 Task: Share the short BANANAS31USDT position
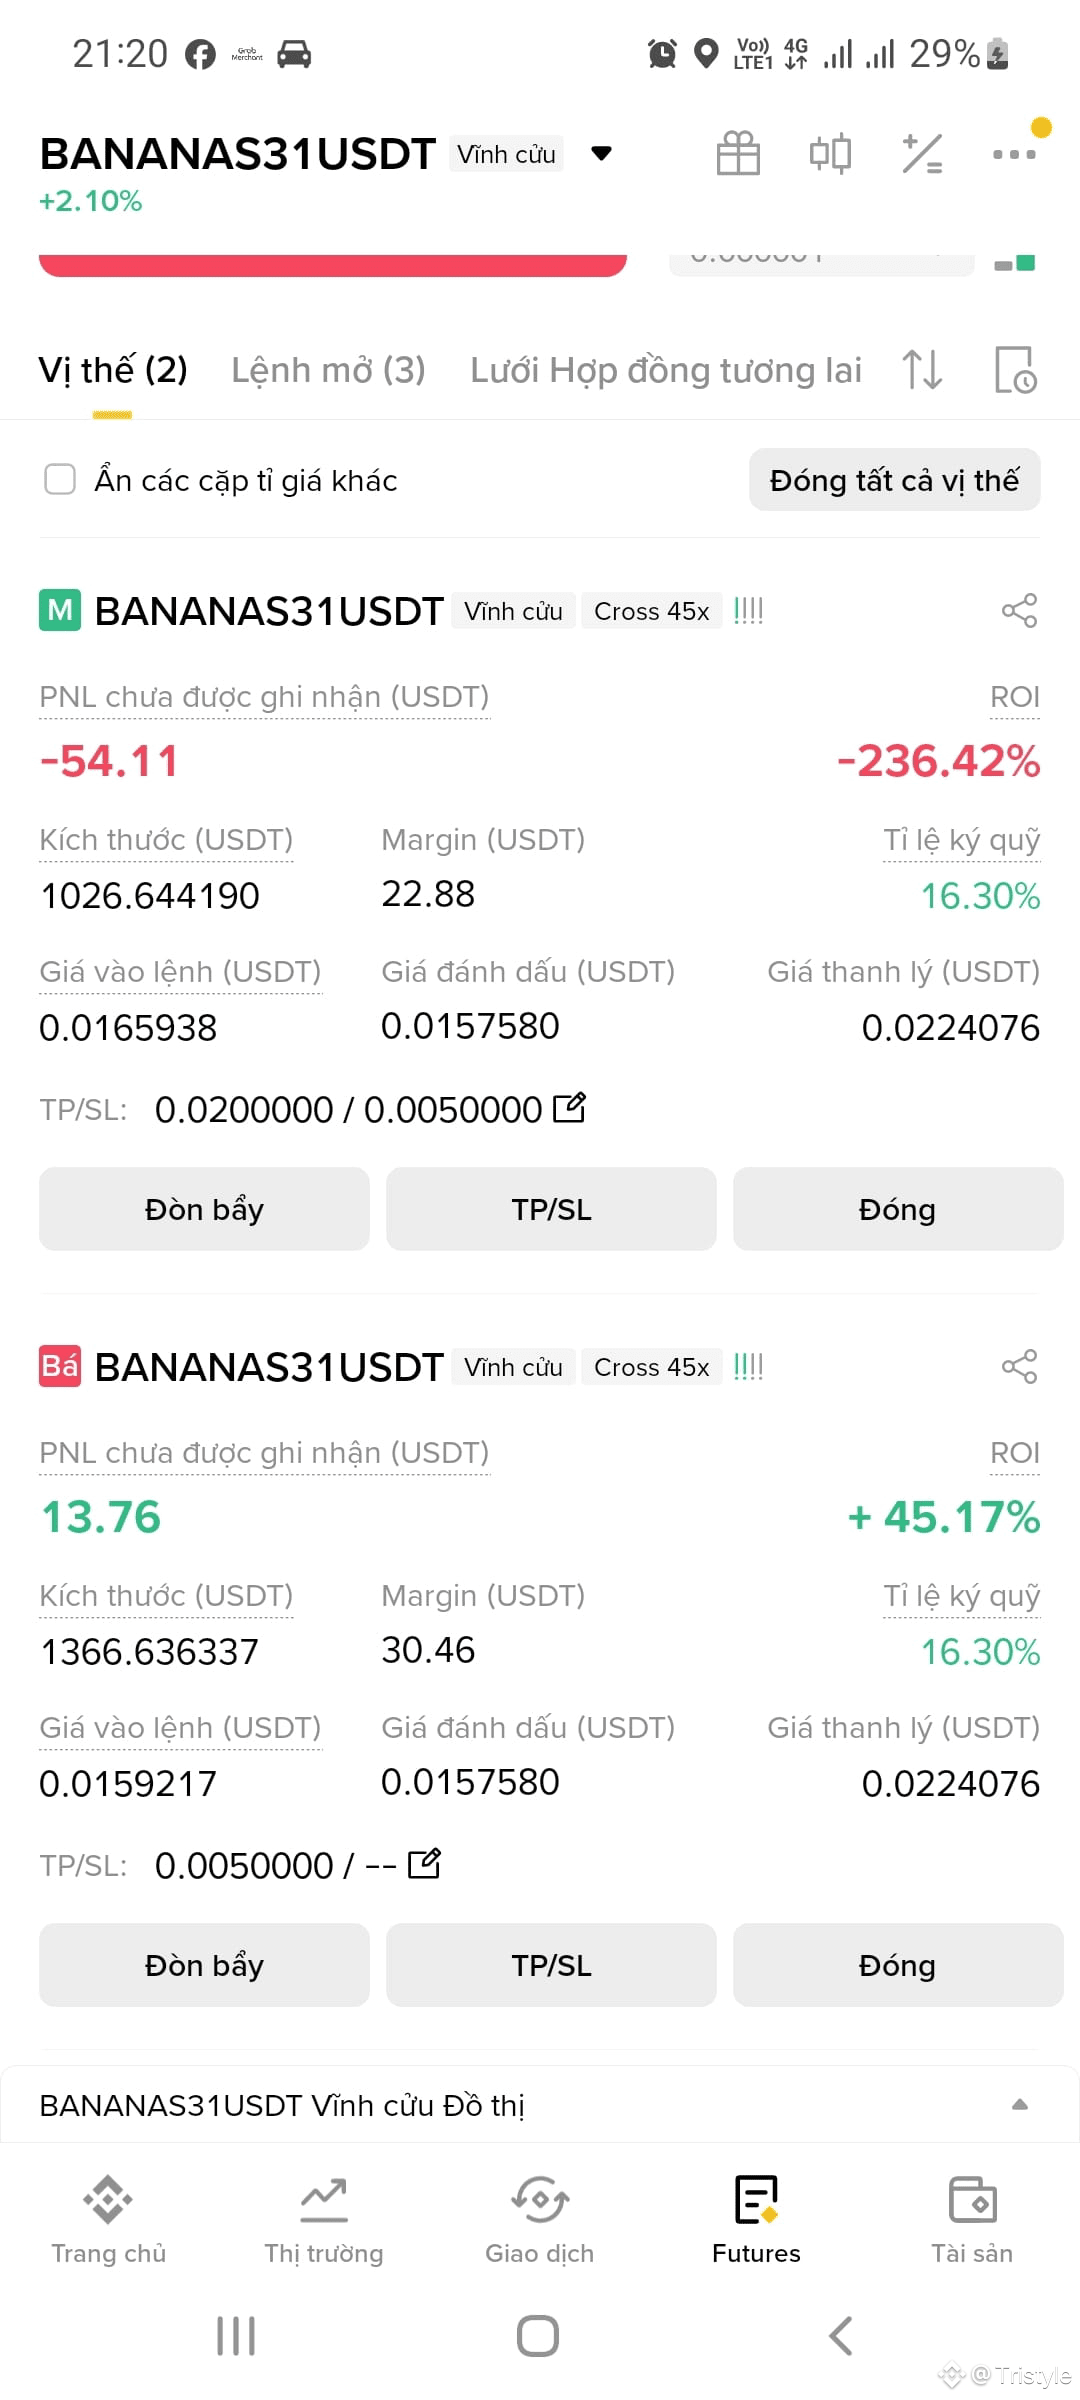(x=1019, y=1367)
